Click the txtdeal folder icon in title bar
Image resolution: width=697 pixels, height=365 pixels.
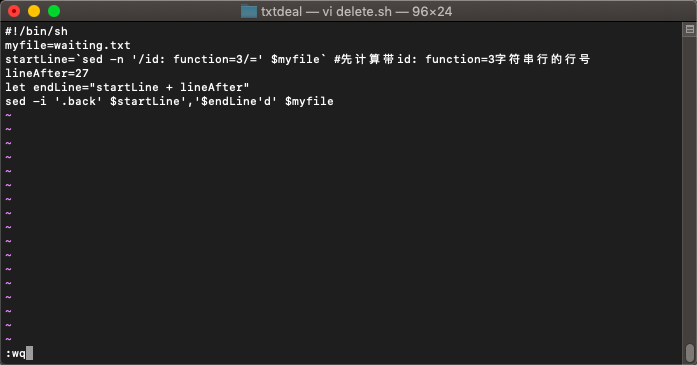pyautogui.click(x=249, y=12)
